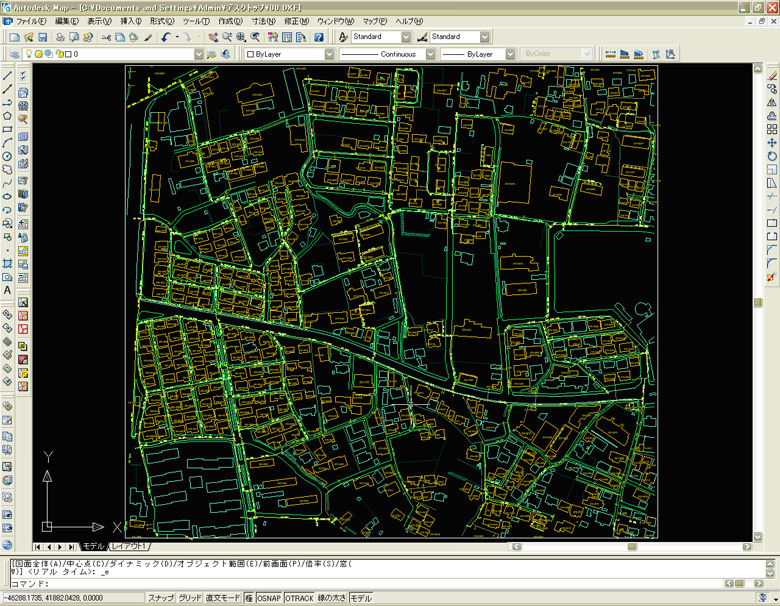Open the ByLayer color dropdown
Image resolution: width=780 pixels, height=606 pixels.
[328, 54]
